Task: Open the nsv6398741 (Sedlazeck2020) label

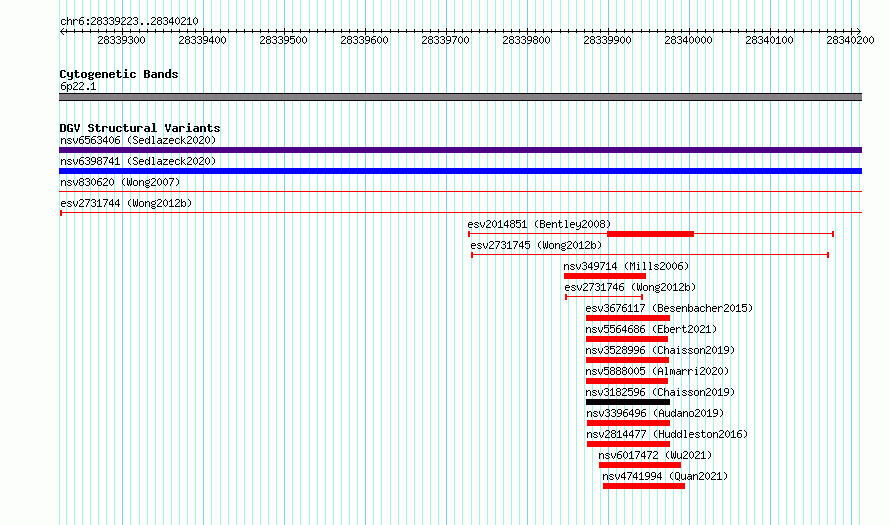Action: pos(138,161)
